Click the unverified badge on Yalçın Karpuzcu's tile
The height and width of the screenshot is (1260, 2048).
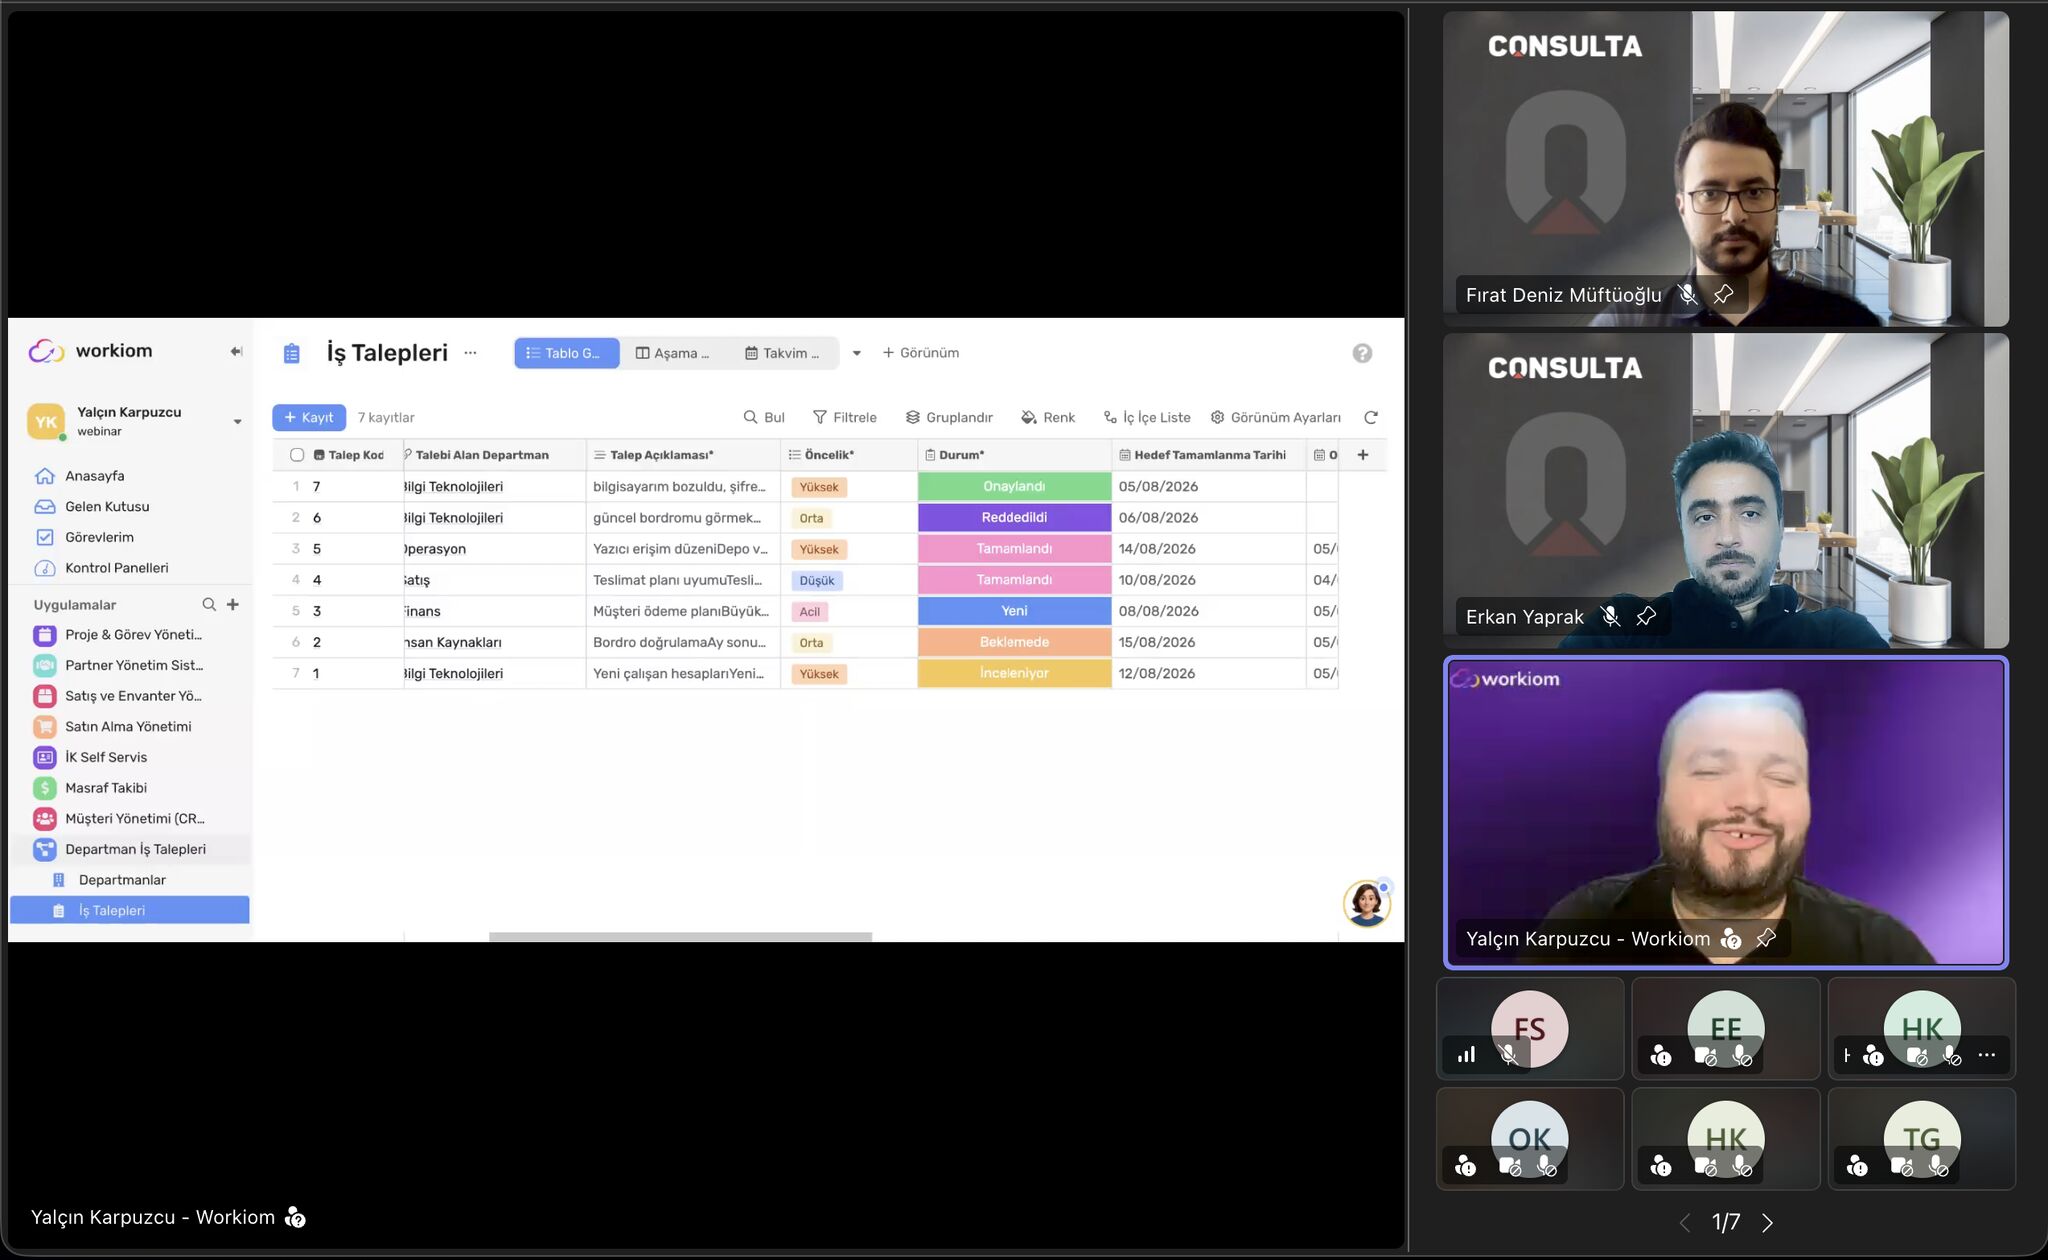click(1731, 938)
